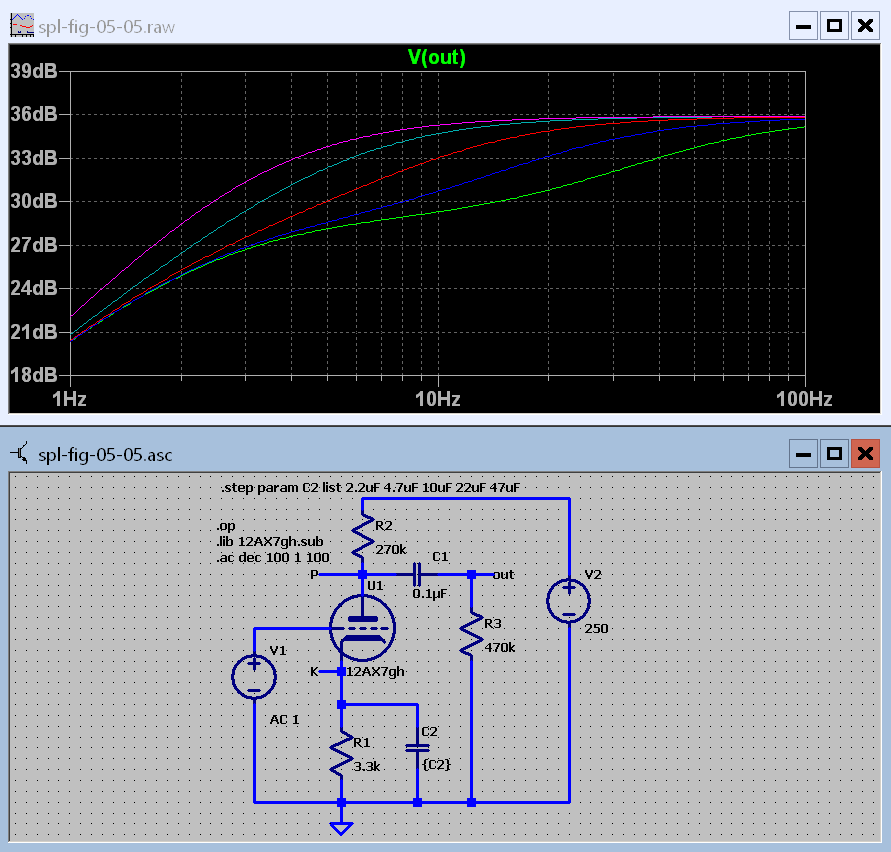Screen dimensions: 891x852
Task: Click the V2 supply voltage source symbol
Action: 569,600
